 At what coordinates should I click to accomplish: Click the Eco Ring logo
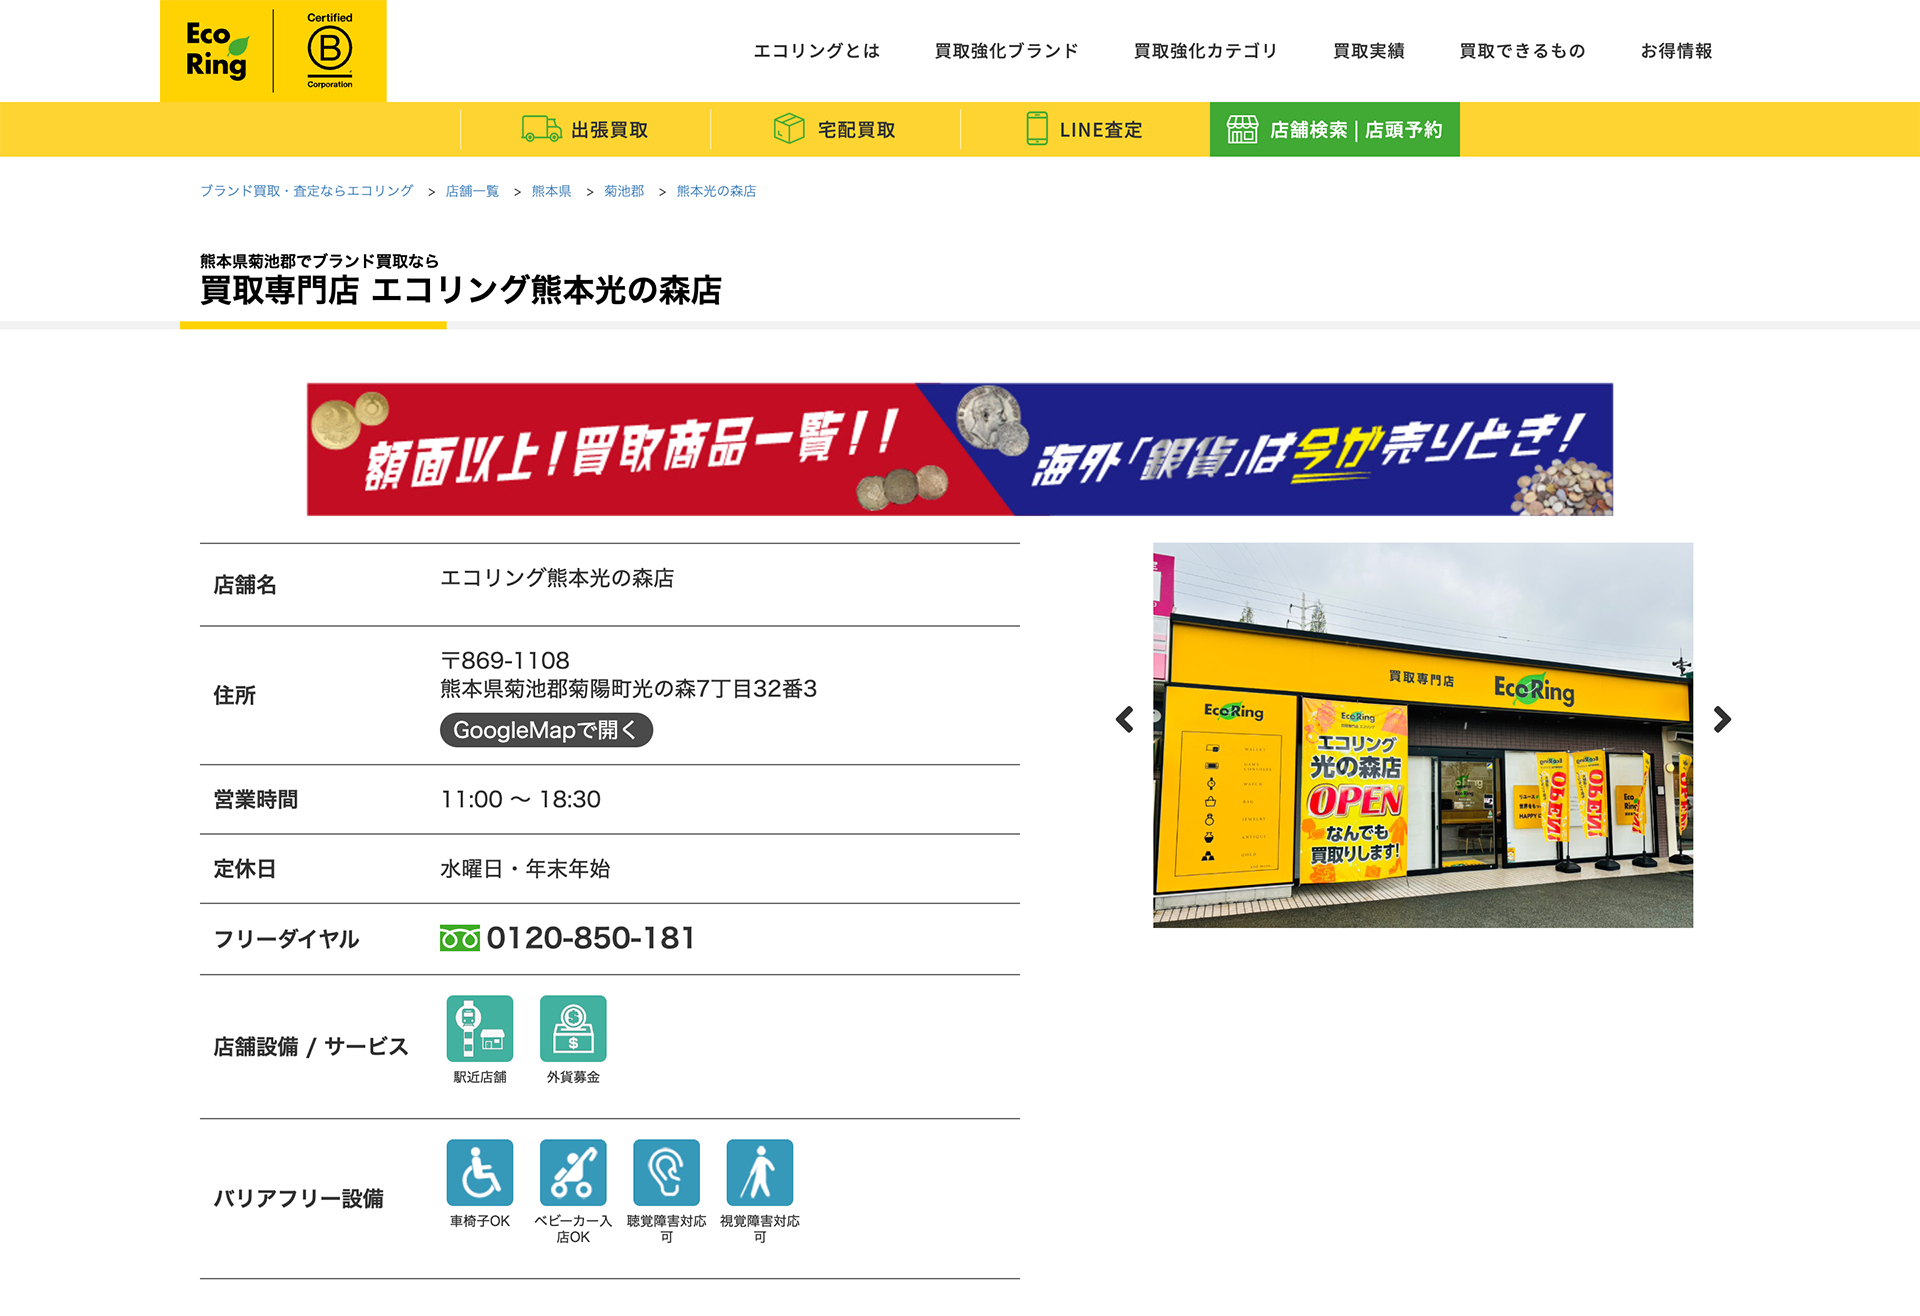click(217, 50)
